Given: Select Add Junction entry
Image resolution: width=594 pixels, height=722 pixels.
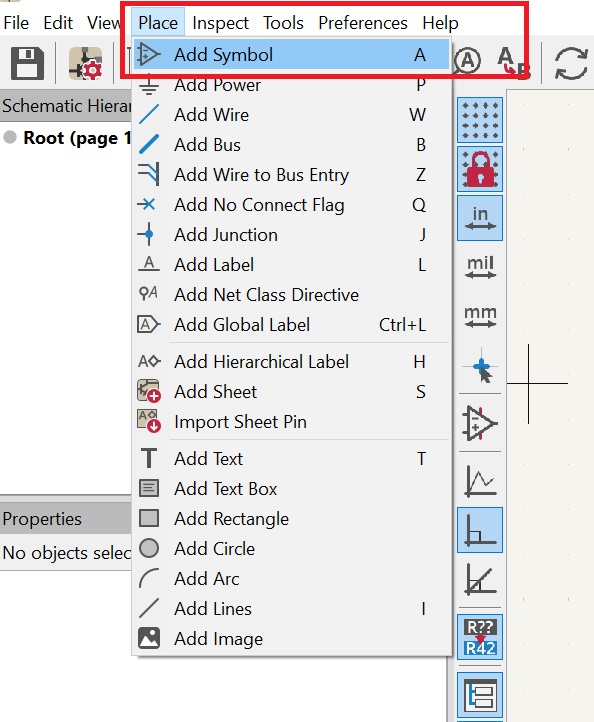Looking at the screenshot, I should click(291, 235).
